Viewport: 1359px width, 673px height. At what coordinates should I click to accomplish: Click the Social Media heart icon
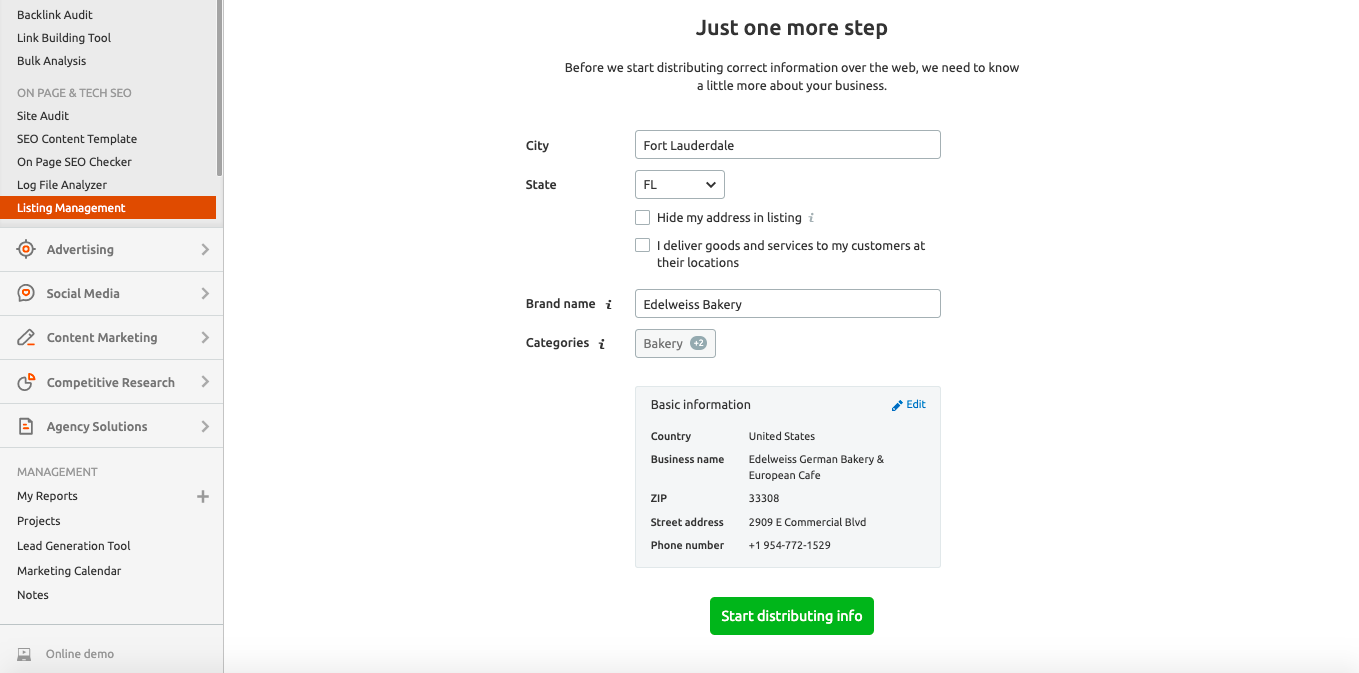coord(27,293)
